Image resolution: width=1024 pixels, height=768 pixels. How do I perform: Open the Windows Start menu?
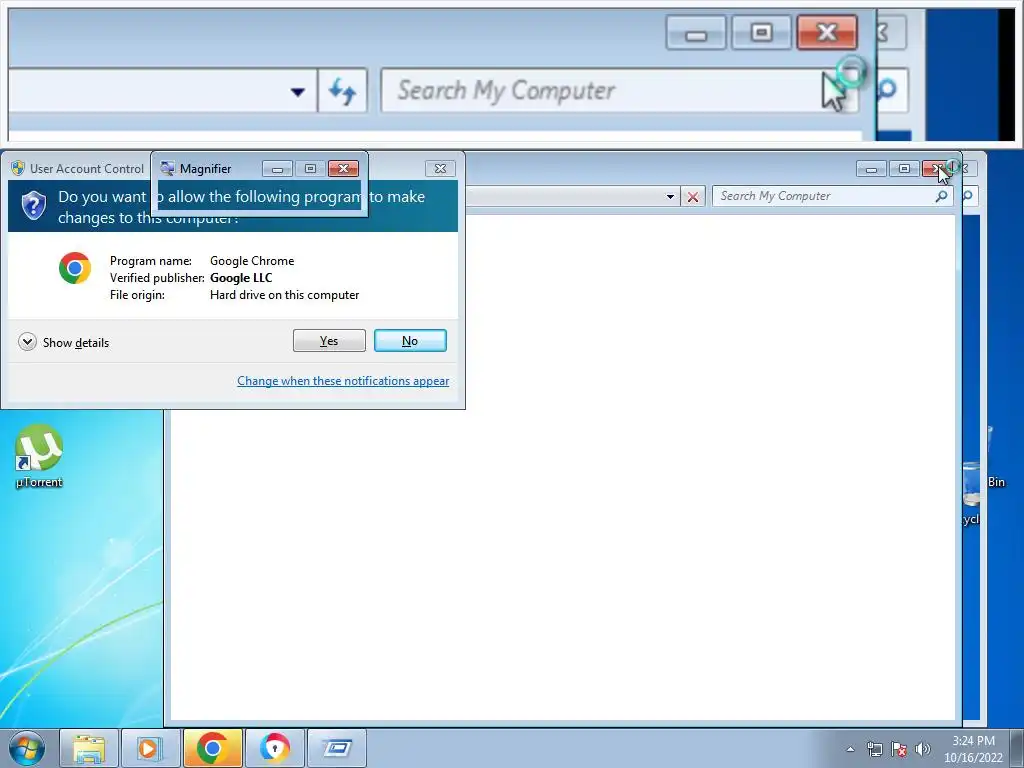pos(27,748)
